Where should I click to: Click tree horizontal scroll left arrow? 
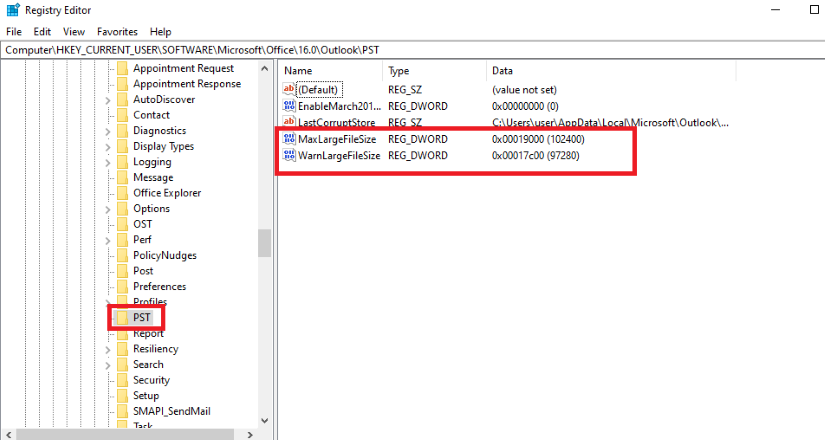click(8, 435)
